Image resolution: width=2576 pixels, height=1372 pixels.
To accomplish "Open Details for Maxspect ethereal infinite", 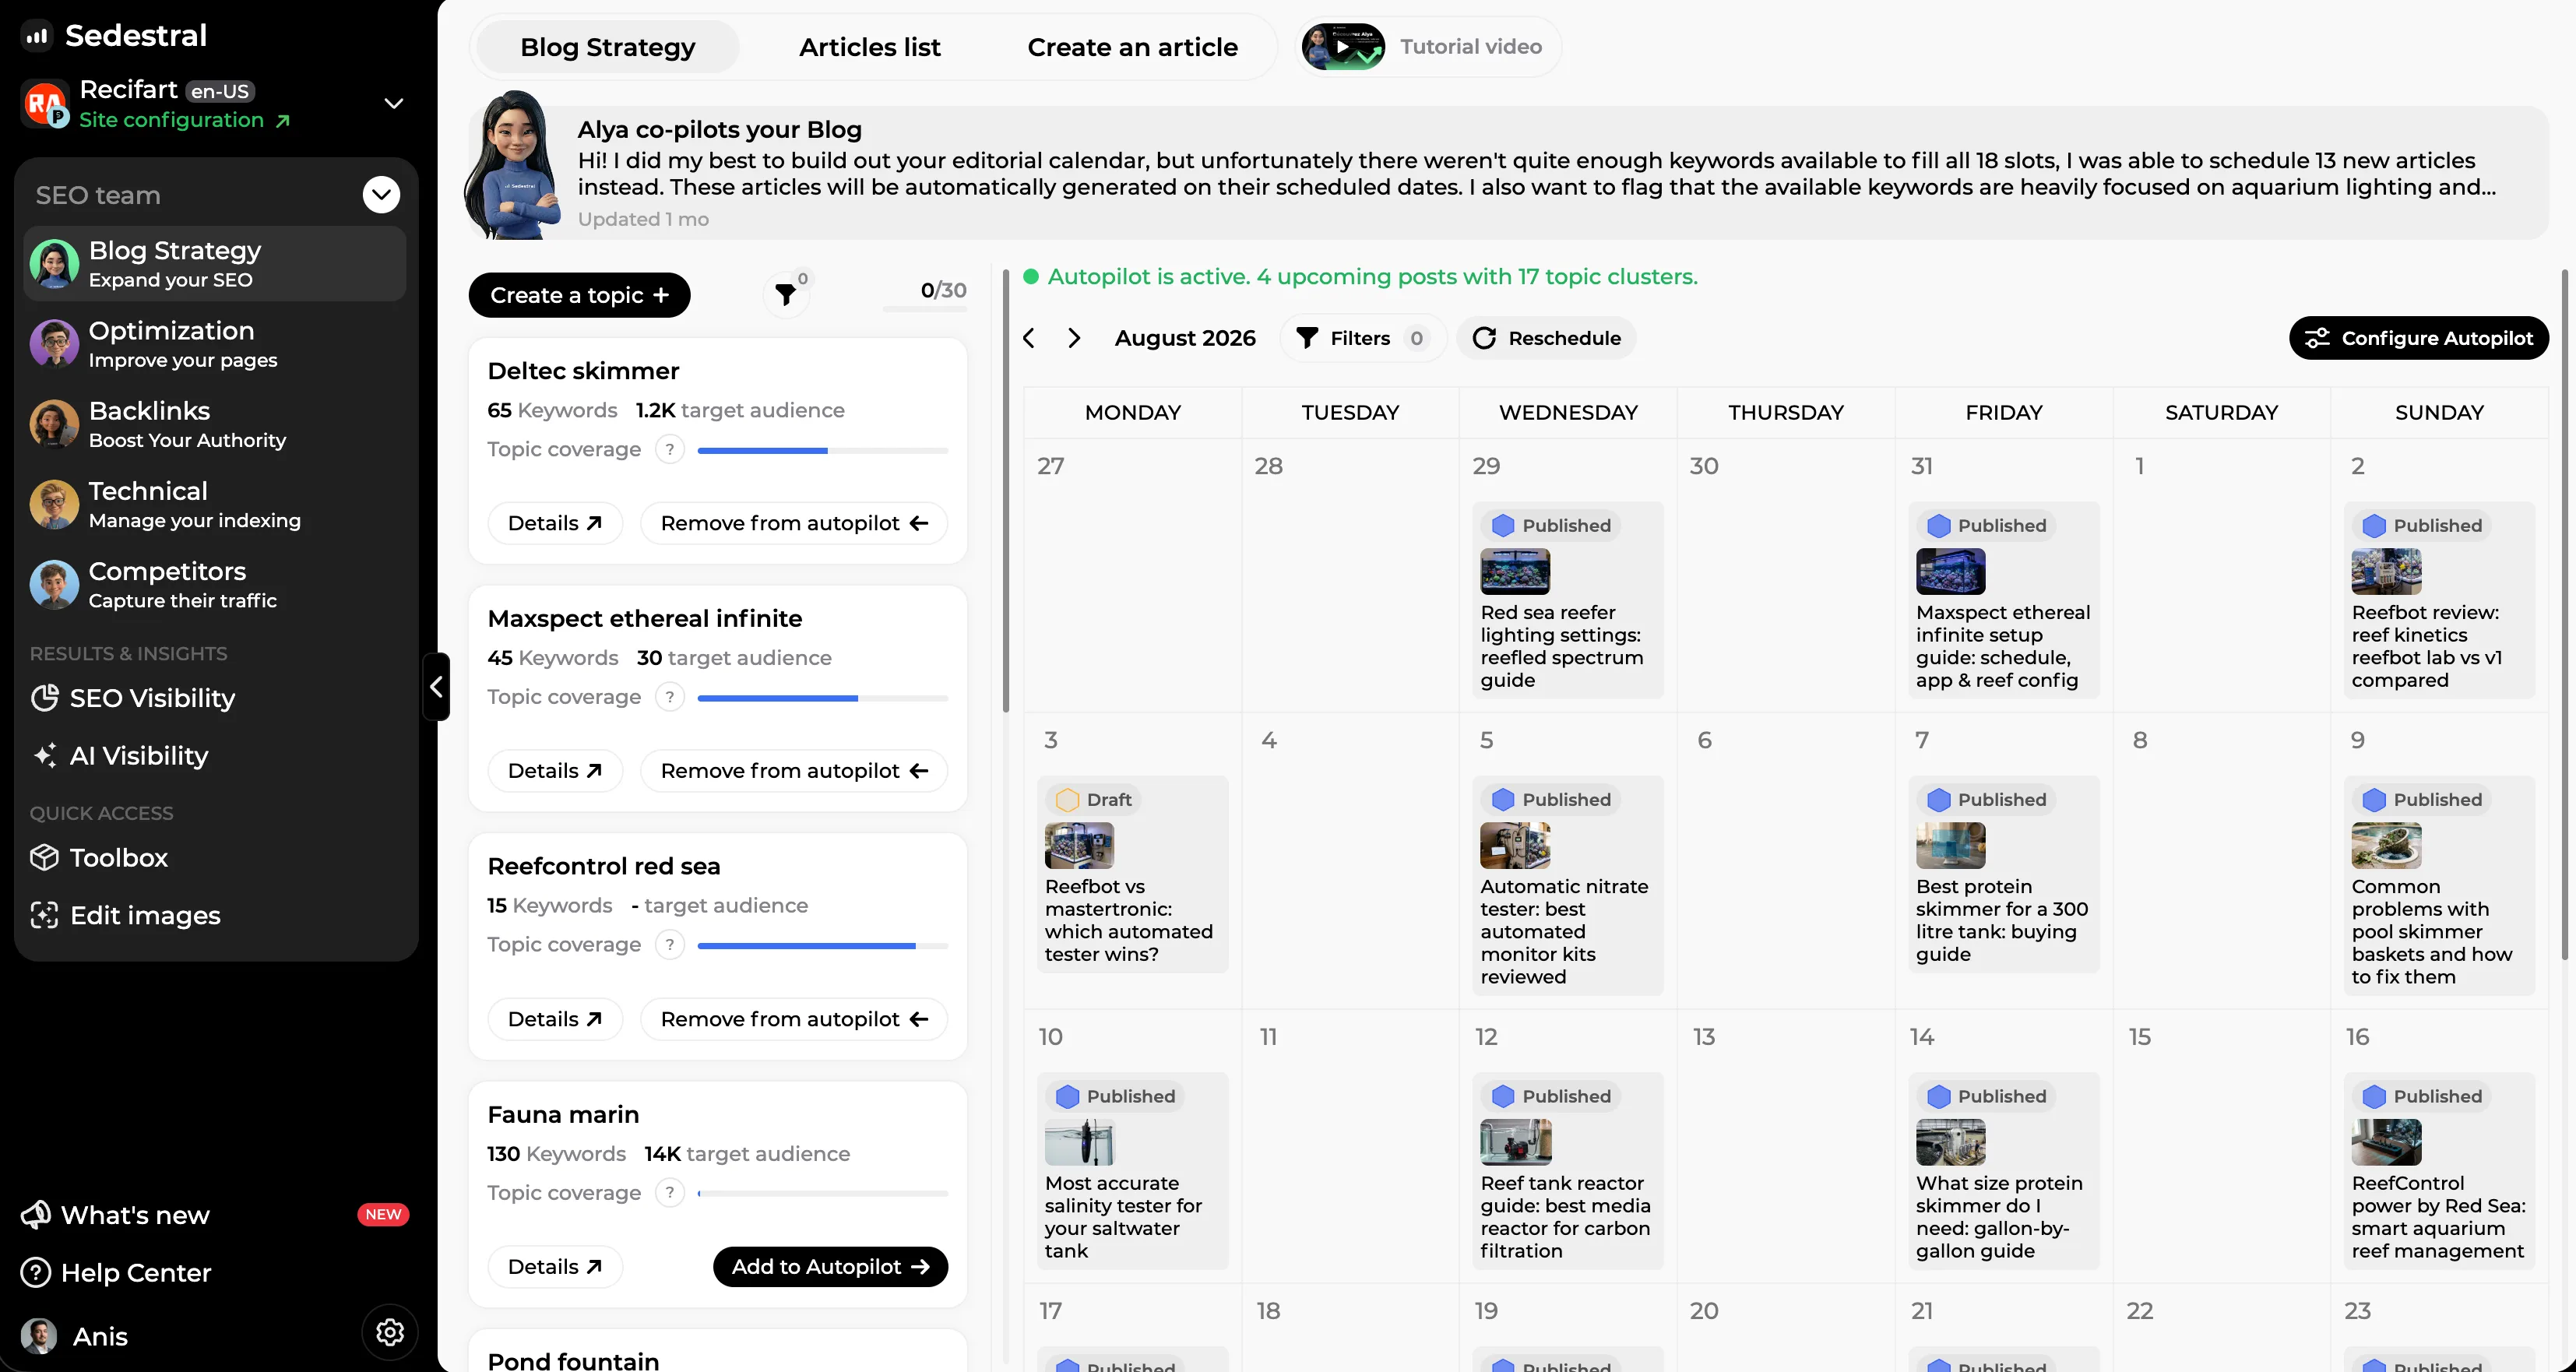I will pyautogui.click(x=555, y=771).
